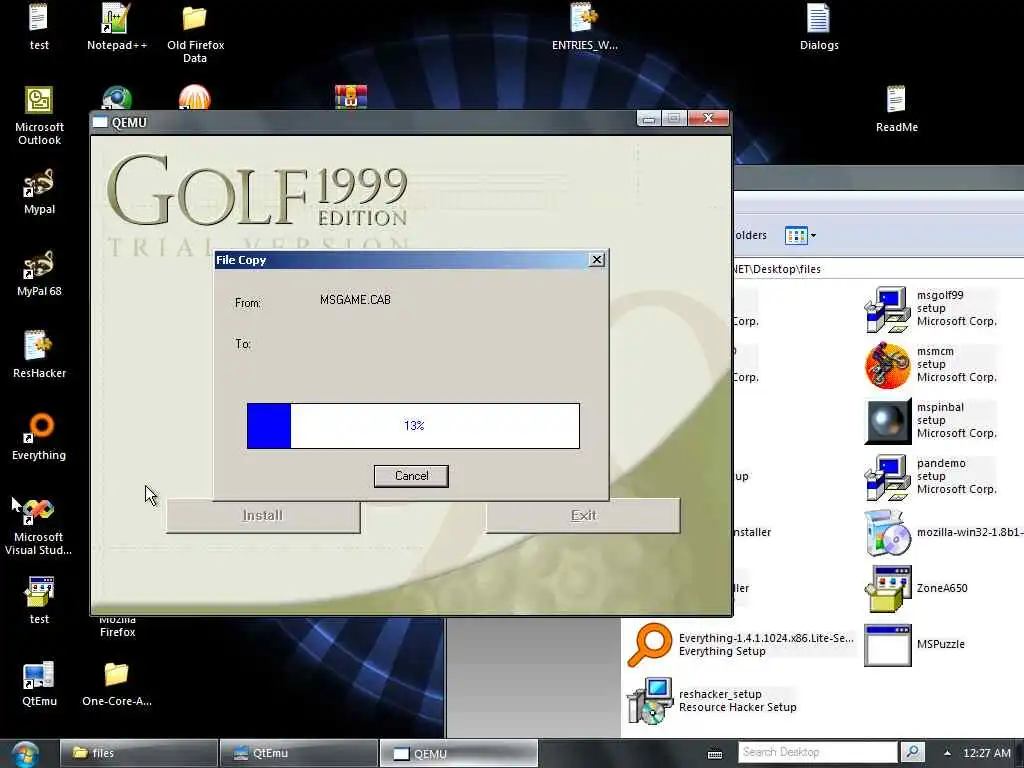Launch QtEmu desktop shortcut
Image resolution: width=1024 pixels, height=768 pixels.
point(39,684)
